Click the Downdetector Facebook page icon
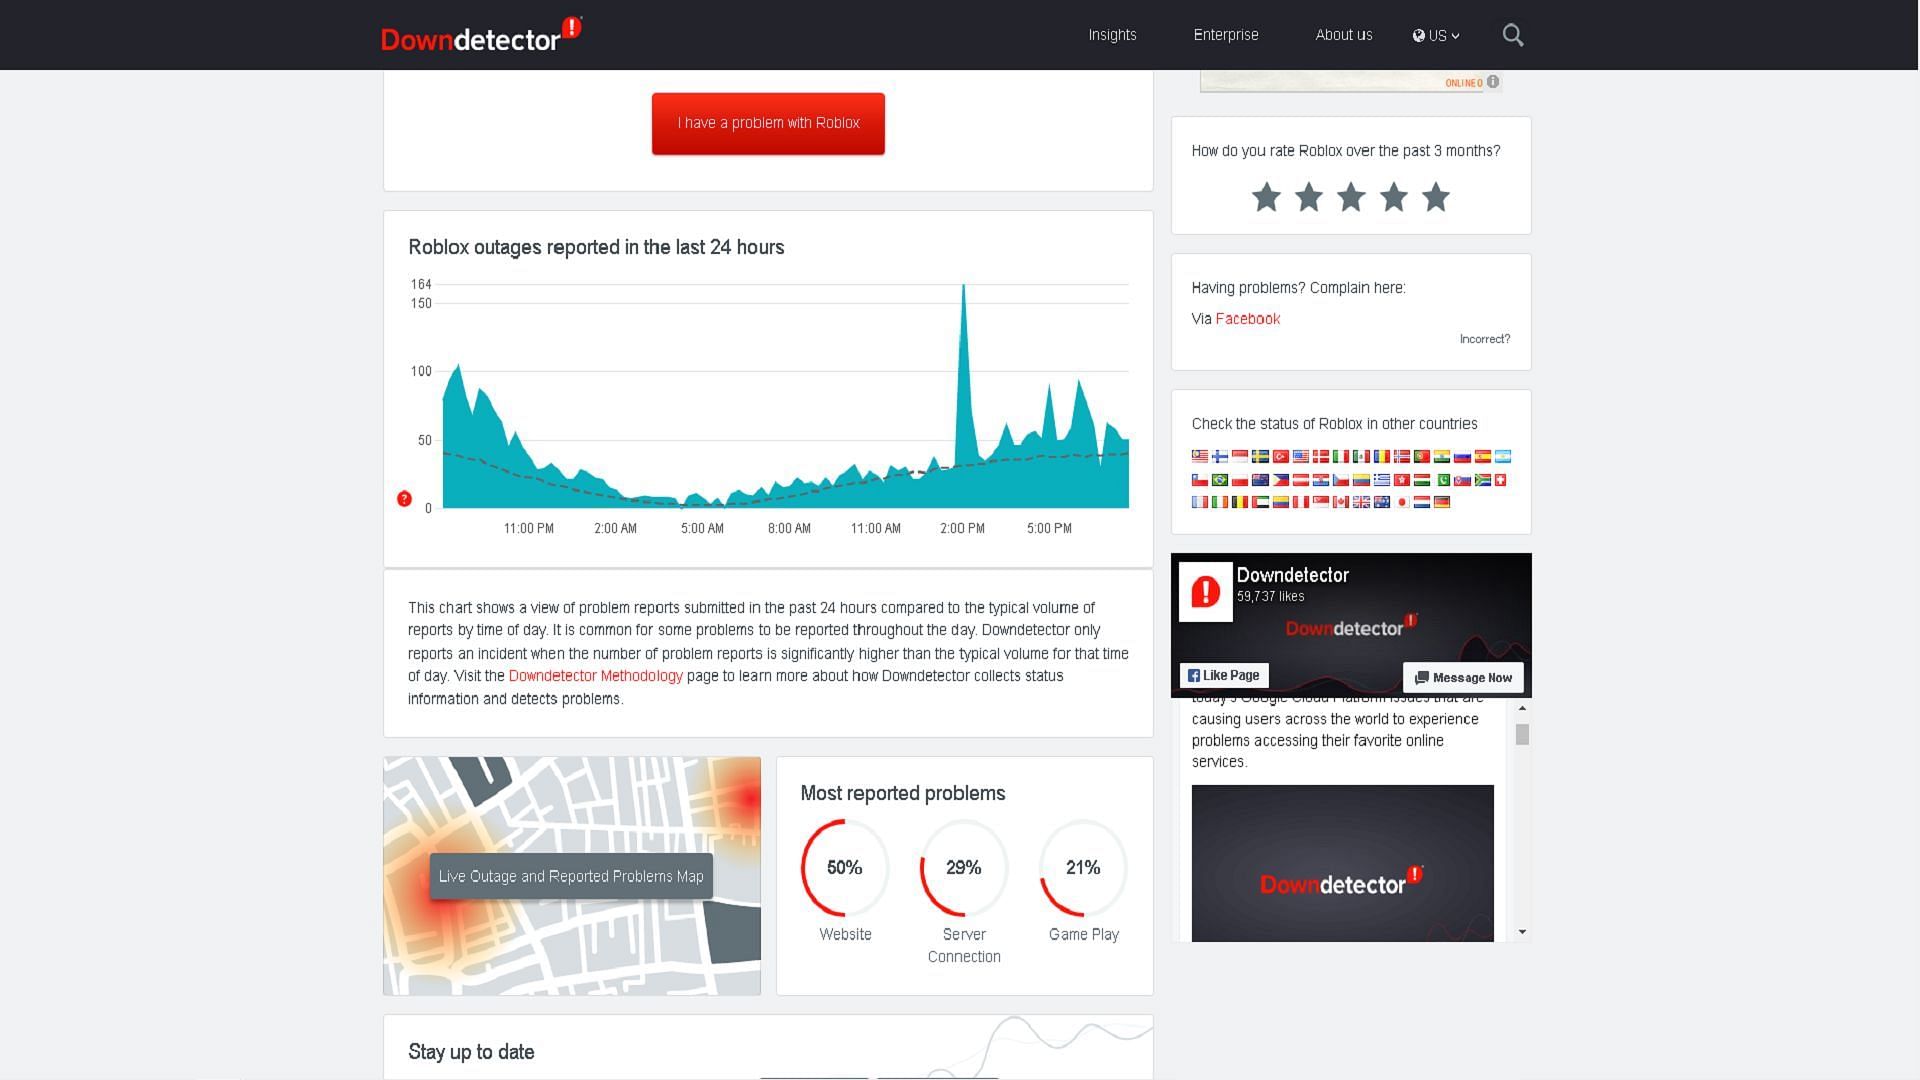Viewport: 1920px width, 1080px height. click(x=1204, y=591)
